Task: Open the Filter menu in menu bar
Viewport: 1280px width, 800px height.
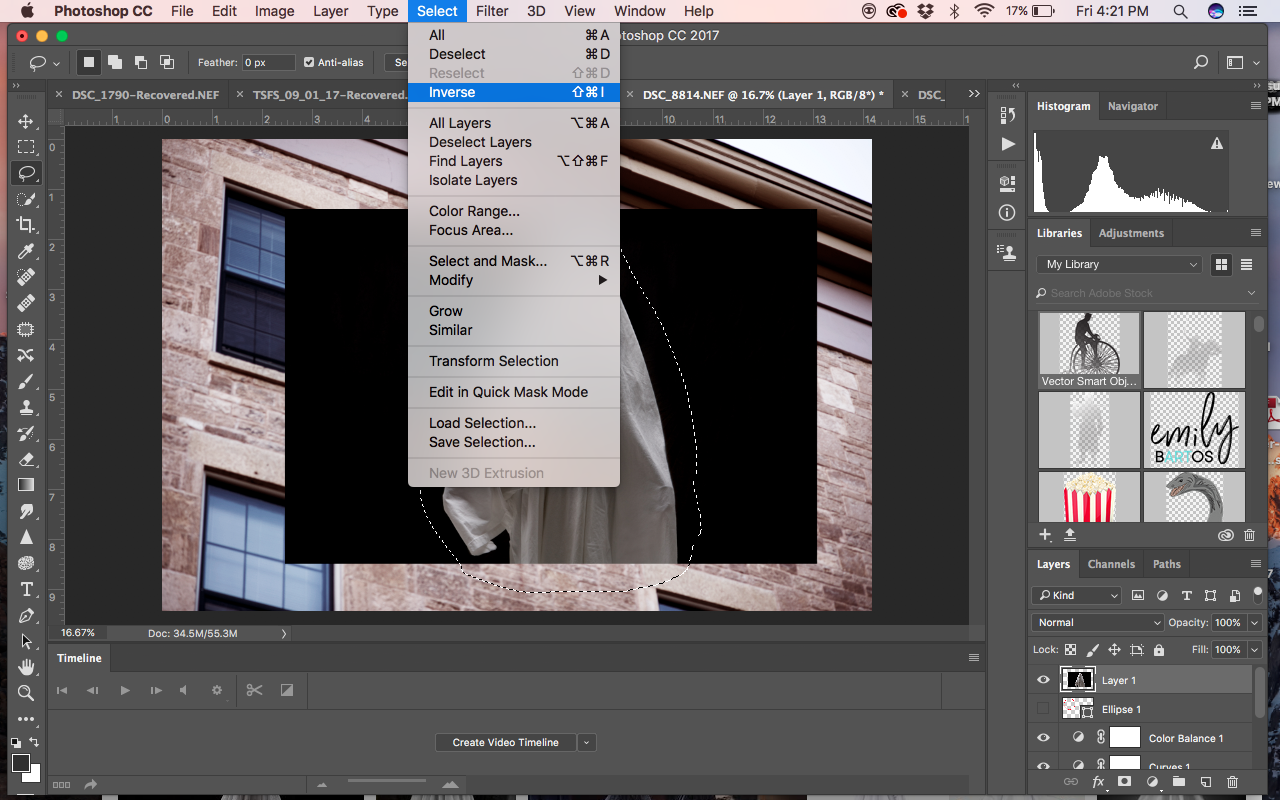Action: [492, 11]
